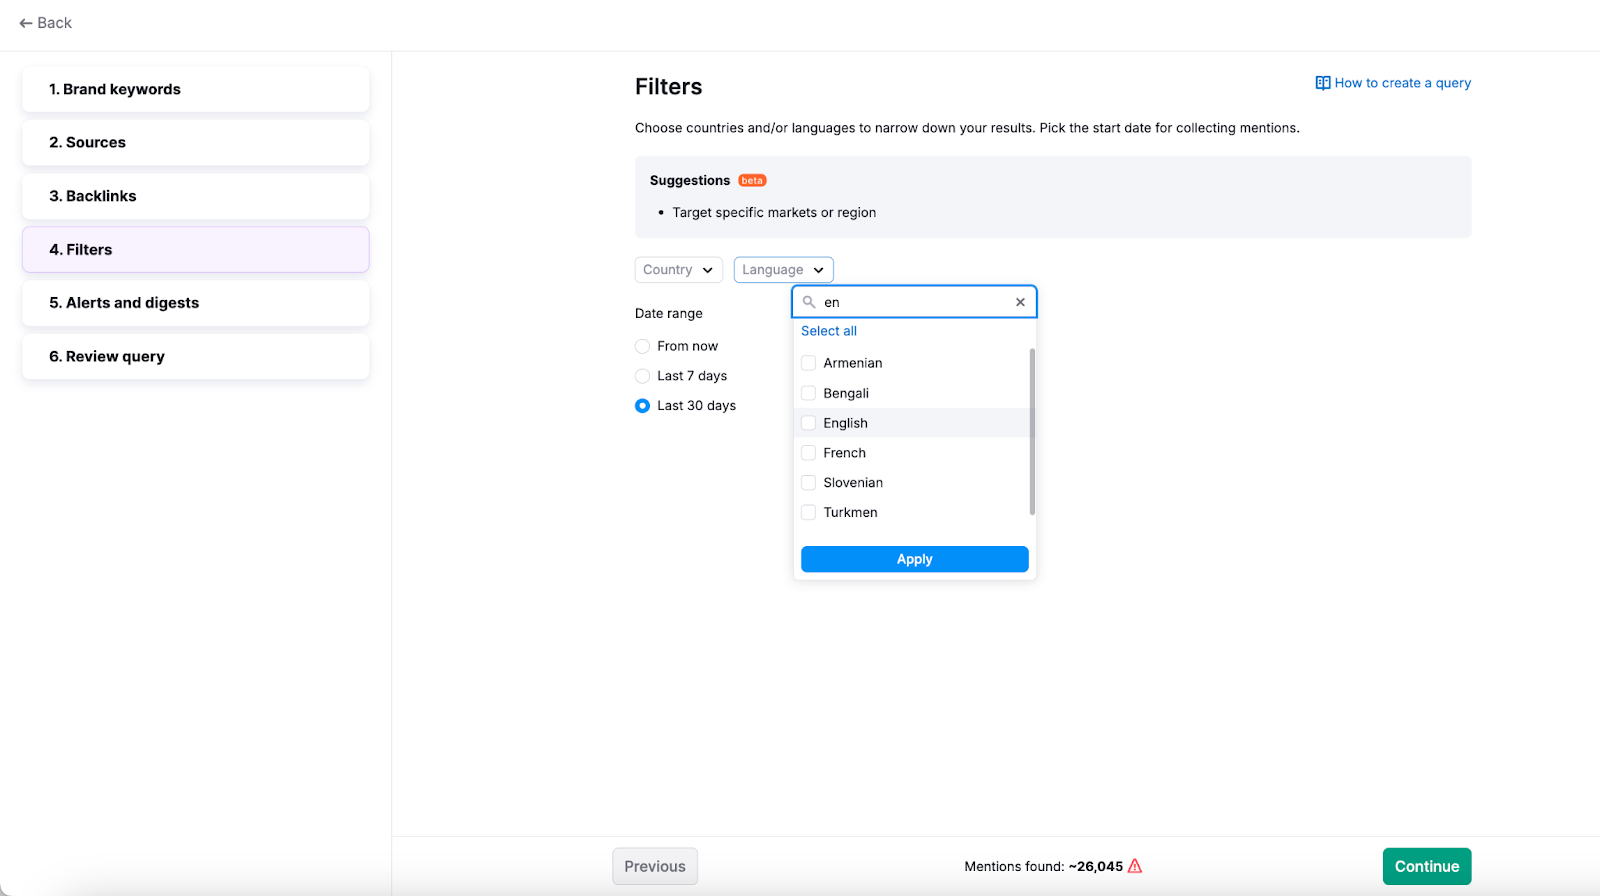Collapse the Language dropdown
1600x896 pixels.
point(783,270)
